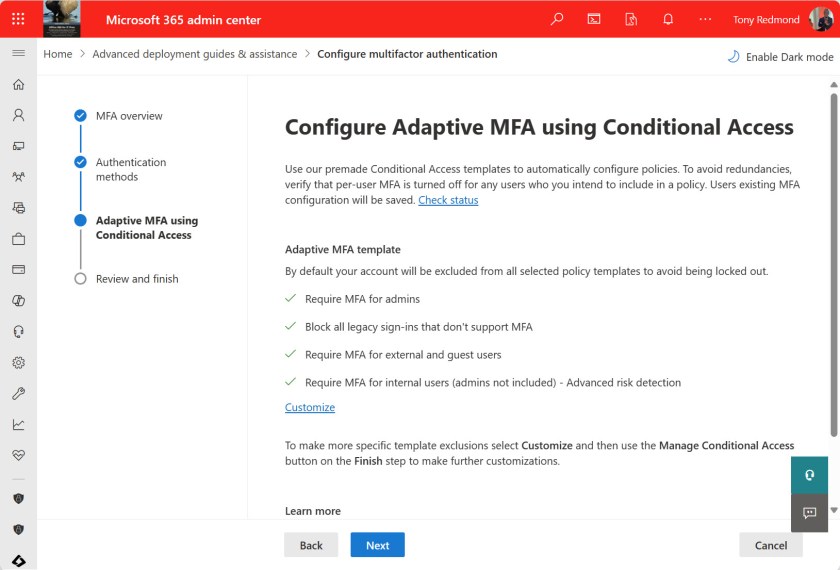Select the Authentication methods step

(x=120, y=169)
